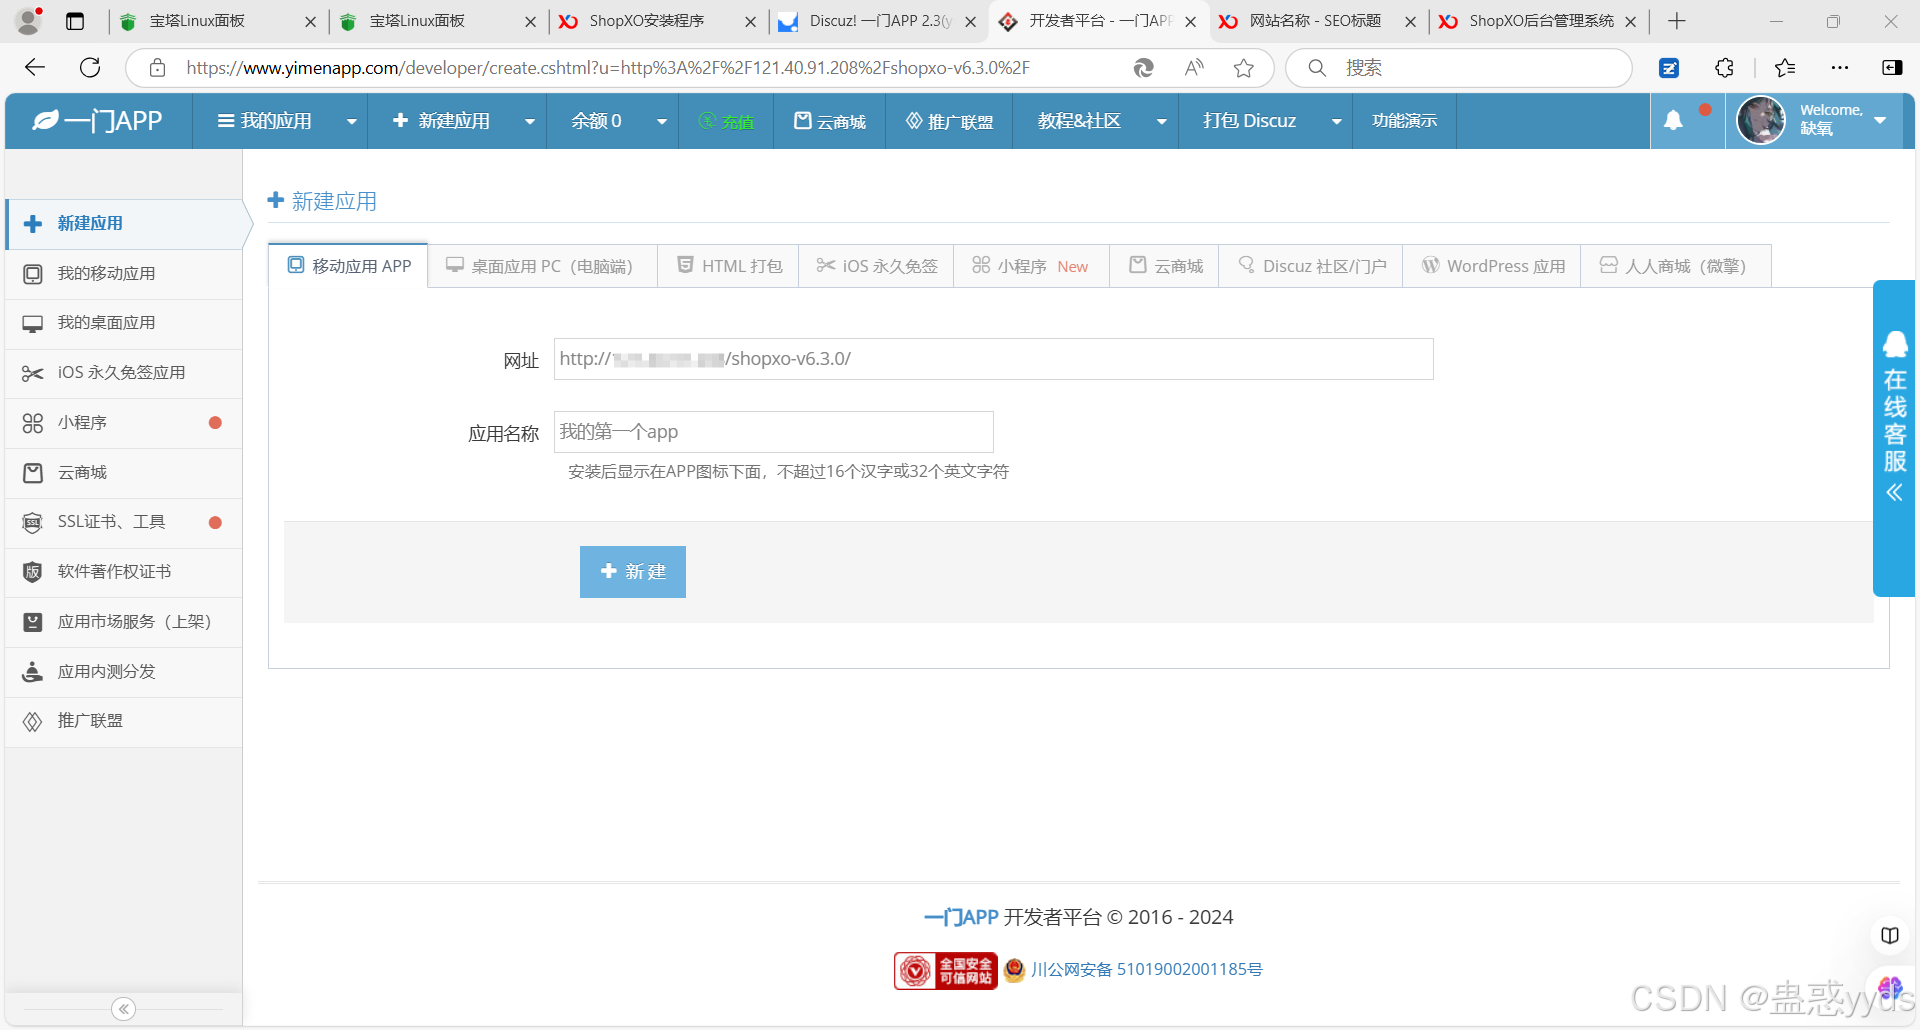This screenshot has width=1920, height=1030.
Task: Add page to favorites star icon
Action: coord(1243,67)
